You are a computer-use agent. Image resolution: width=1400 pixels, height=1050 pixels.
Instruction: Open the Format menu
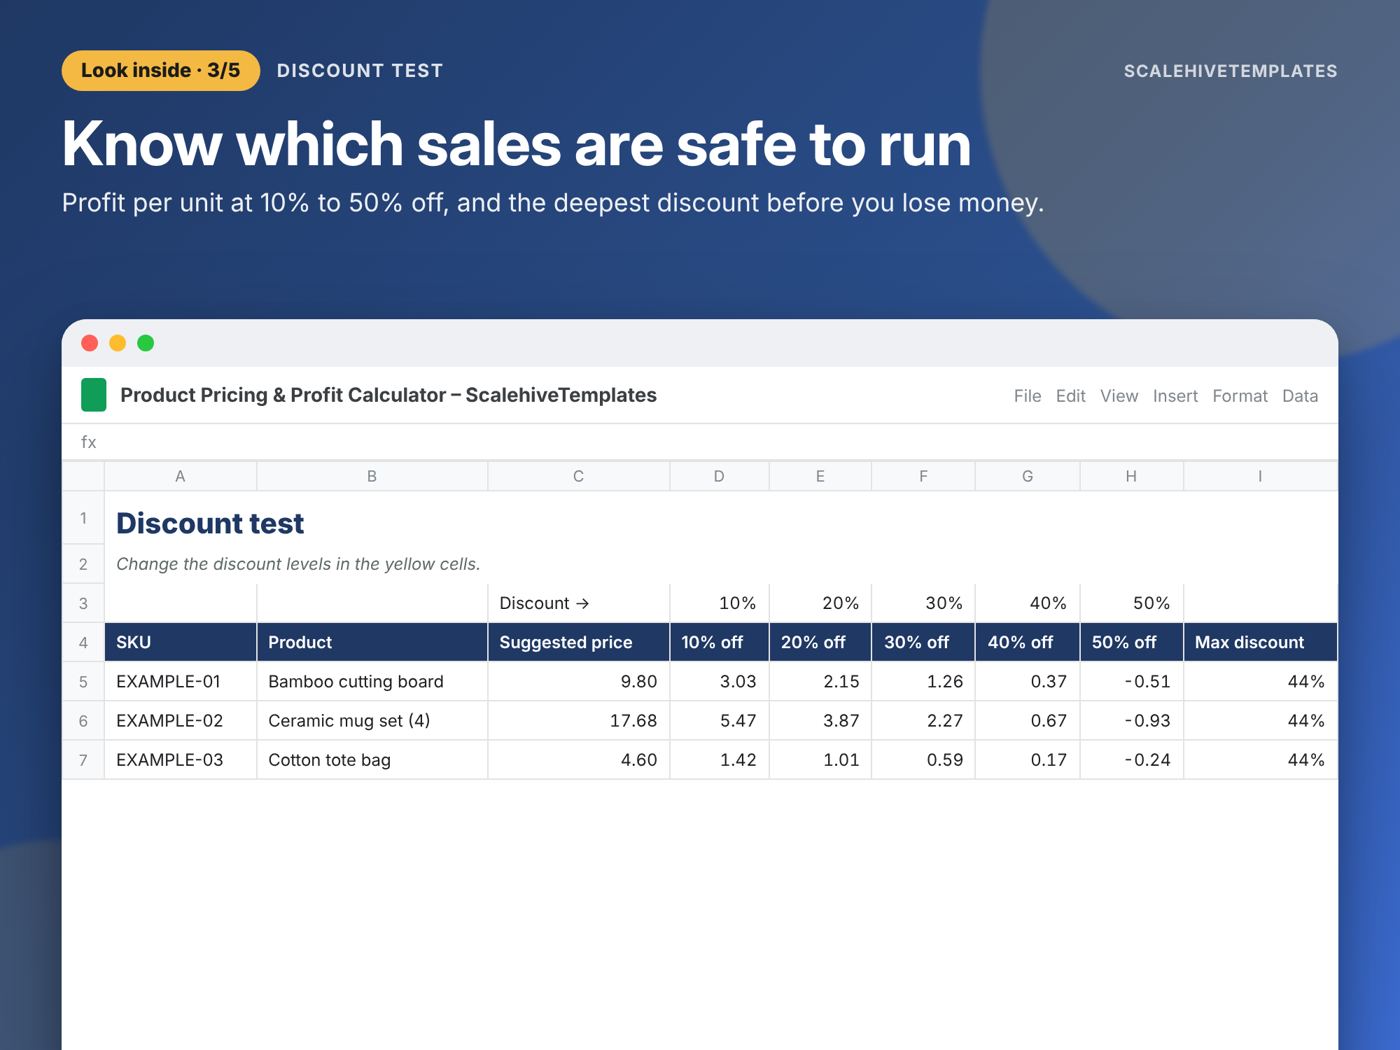coord(1240,396)
